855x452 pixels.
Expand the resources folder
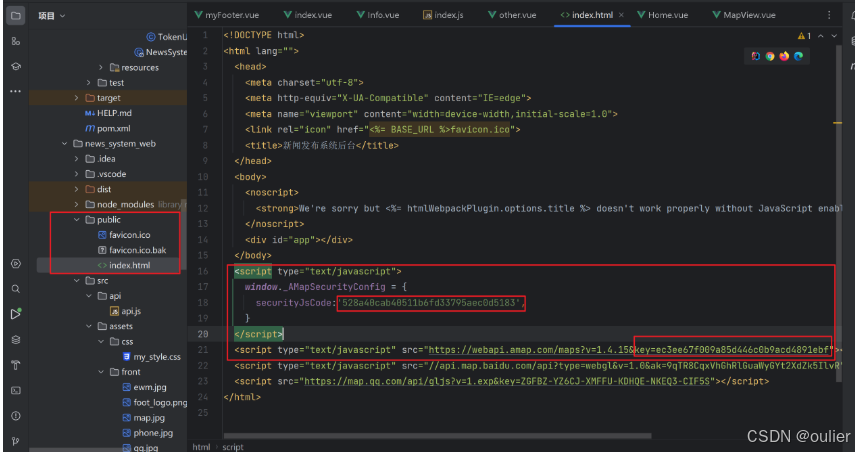click(x=101, y=68)
